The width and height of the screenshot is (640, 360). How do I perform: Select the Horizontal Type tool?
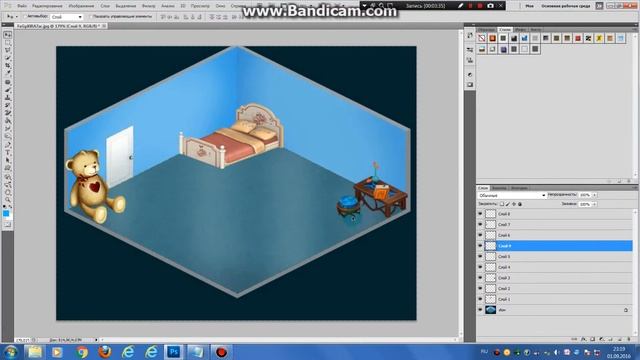(7, 152)
